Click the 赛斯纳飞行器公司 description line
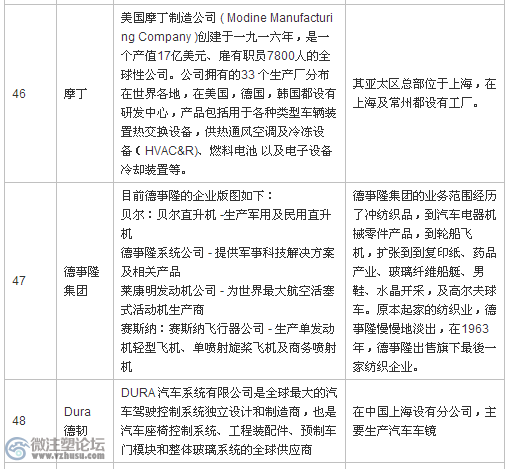This screenshot has width=511, height=469. tap(228, 348)
